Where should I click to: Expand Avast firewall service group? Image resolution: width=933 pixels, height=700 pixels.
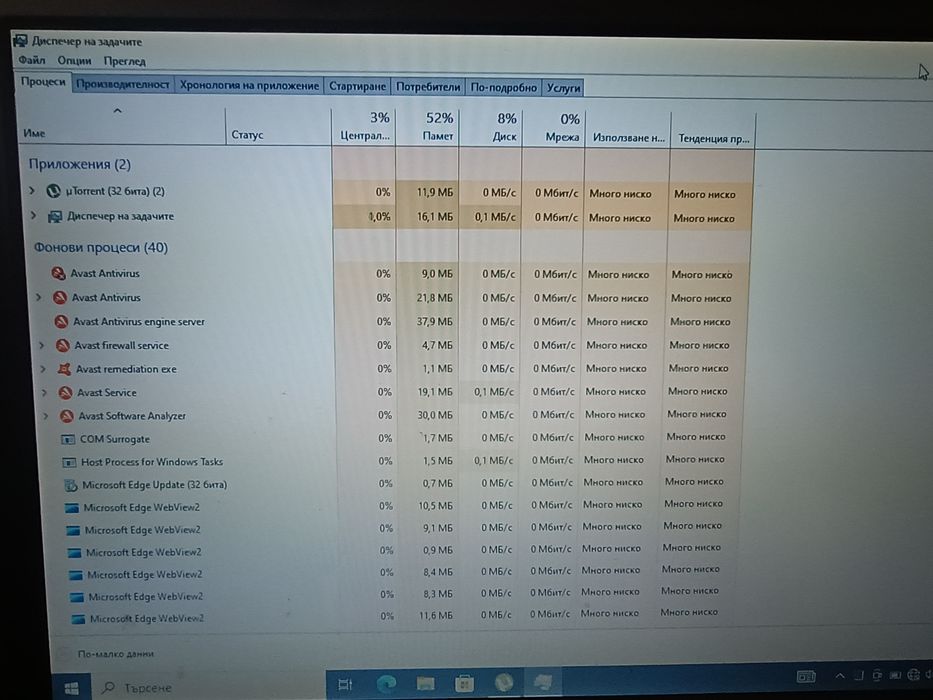pyautogui.click(x=42, y=345)
